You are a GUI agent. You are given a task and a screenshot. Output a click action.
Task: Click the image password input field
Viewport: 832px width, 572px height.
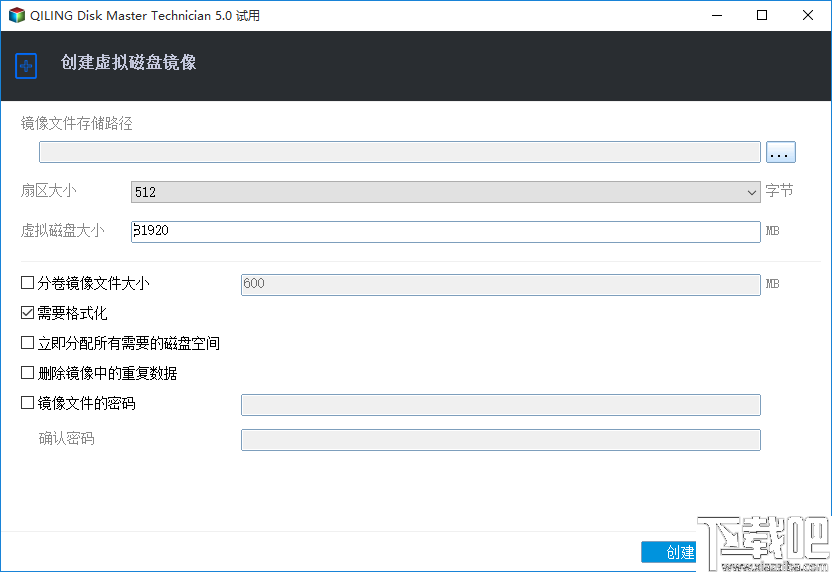(x=500, y=405)
